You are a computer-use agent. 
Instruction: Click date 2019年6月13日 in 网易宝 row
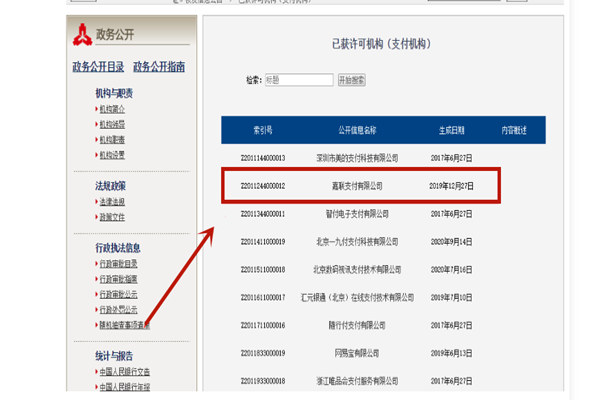[452, 353]
